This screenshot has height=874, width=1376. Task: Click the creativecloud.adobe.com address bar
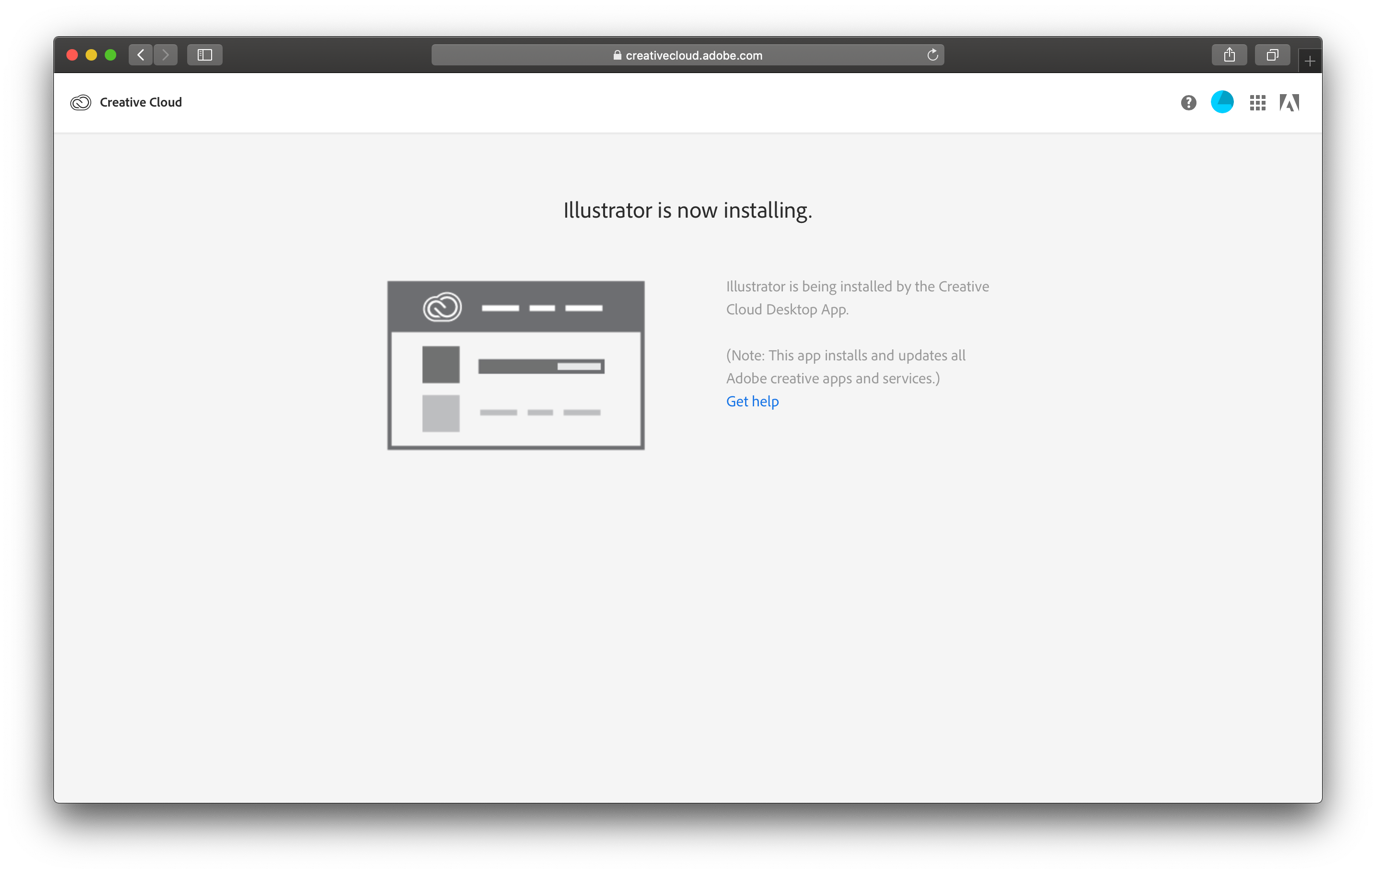(x=688, y=55)
